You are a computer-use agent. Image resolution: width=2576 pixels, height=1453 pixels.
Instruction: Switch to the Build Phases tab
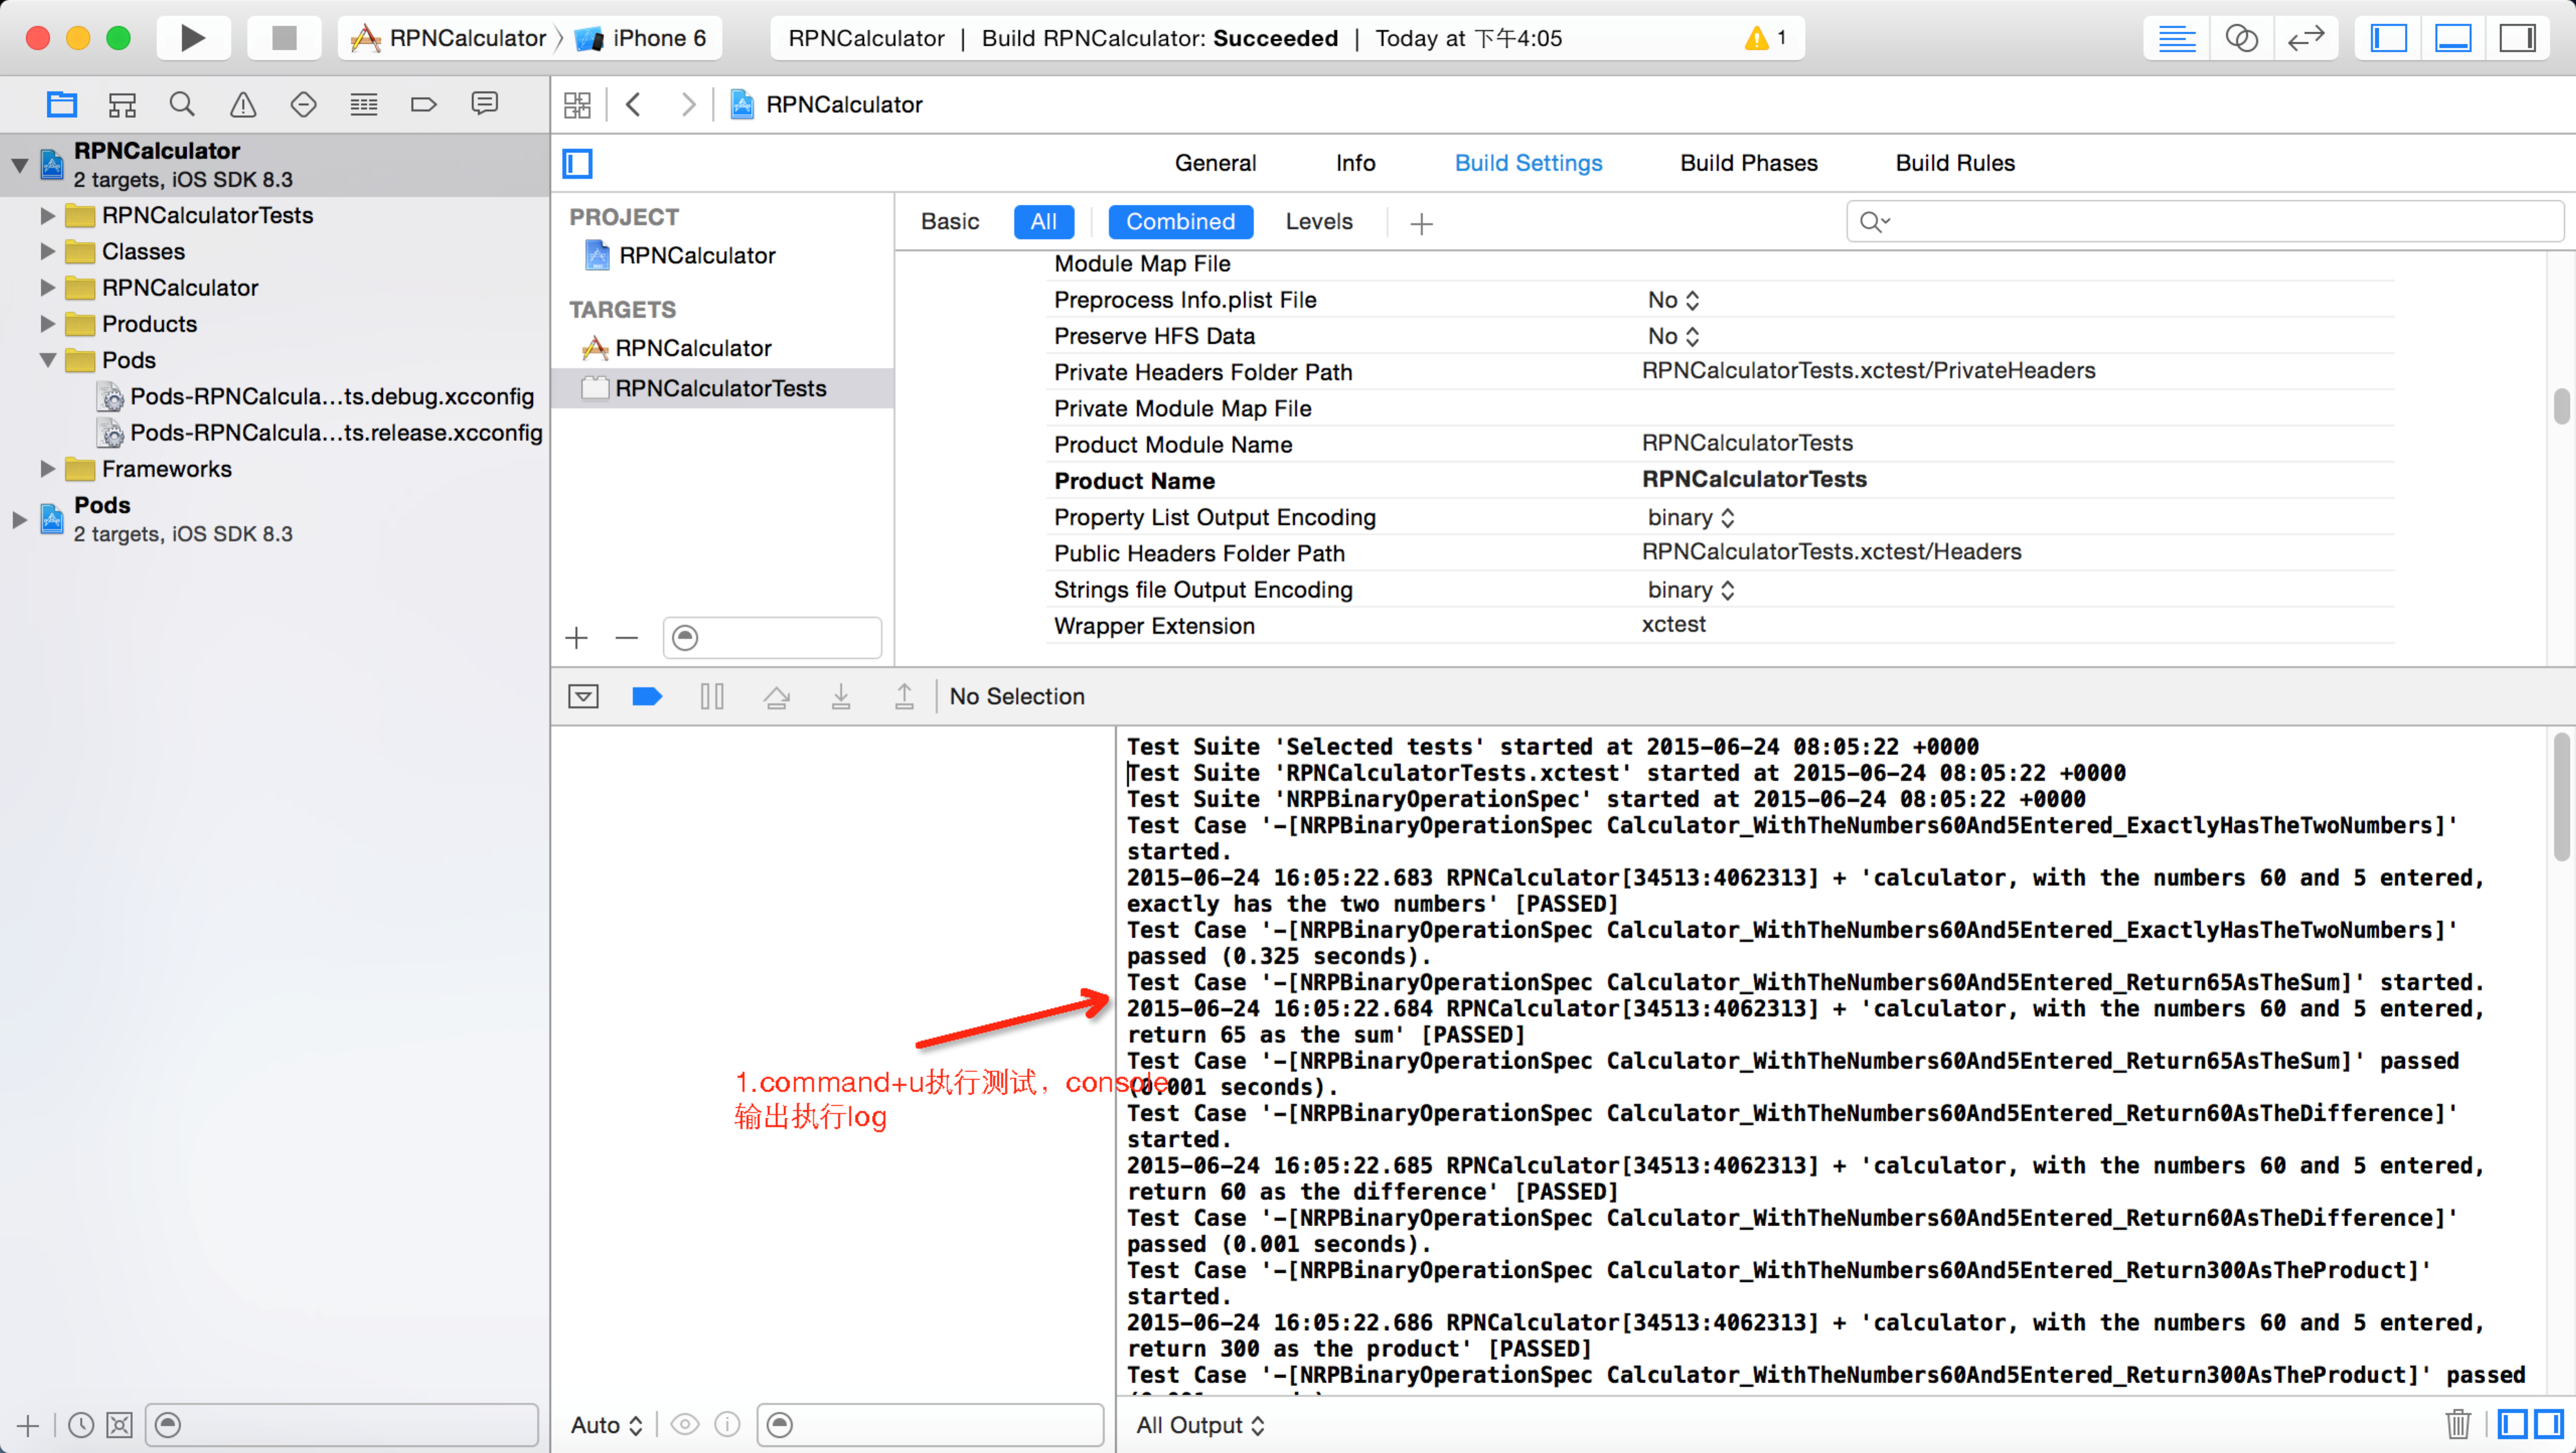point(1748,163)
